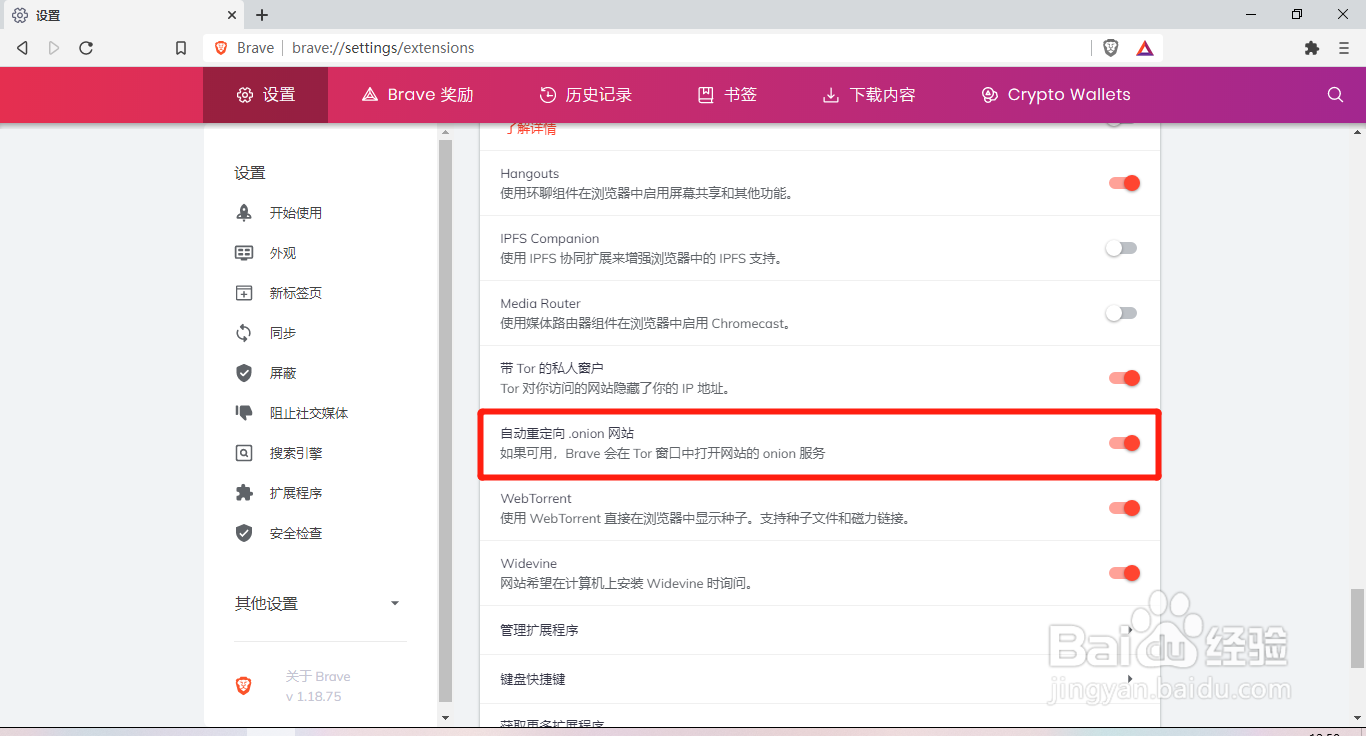This screenshot has height=736, width=1366.
Task: Open the browser main menu icon
Action: tap(1342, 48)
